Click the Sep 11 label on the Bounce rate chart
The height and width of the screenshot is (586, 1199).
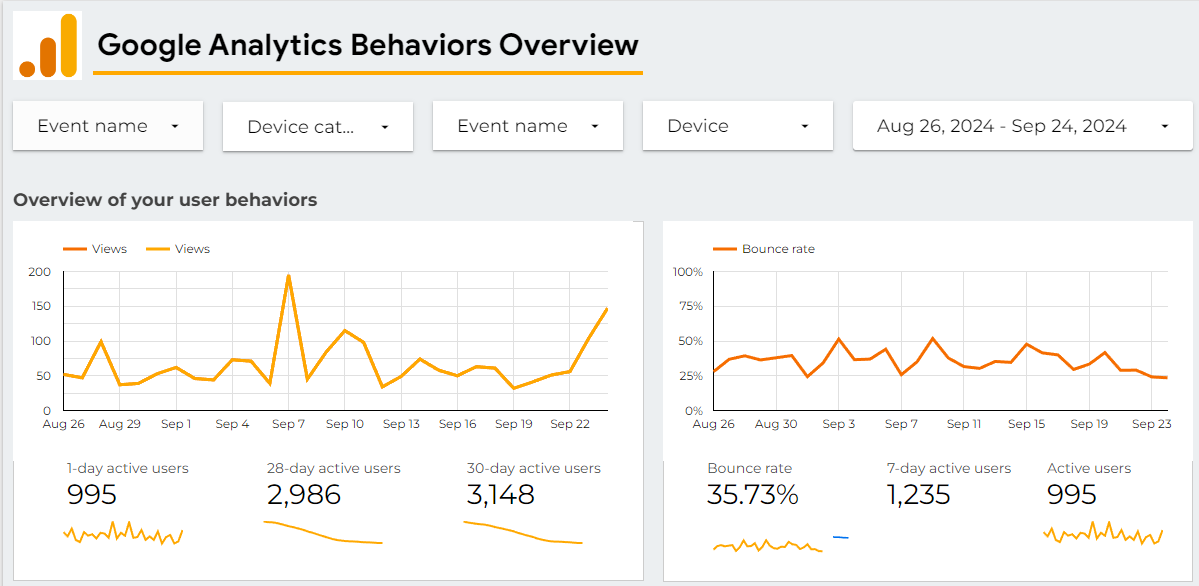[963, 423]
